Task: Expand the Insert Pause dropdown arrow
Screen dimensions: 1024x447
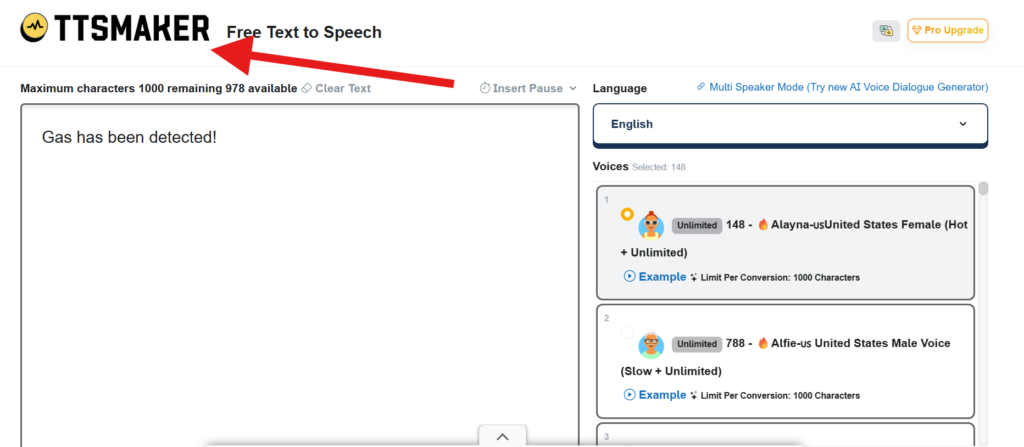Action: pos(573,88)
